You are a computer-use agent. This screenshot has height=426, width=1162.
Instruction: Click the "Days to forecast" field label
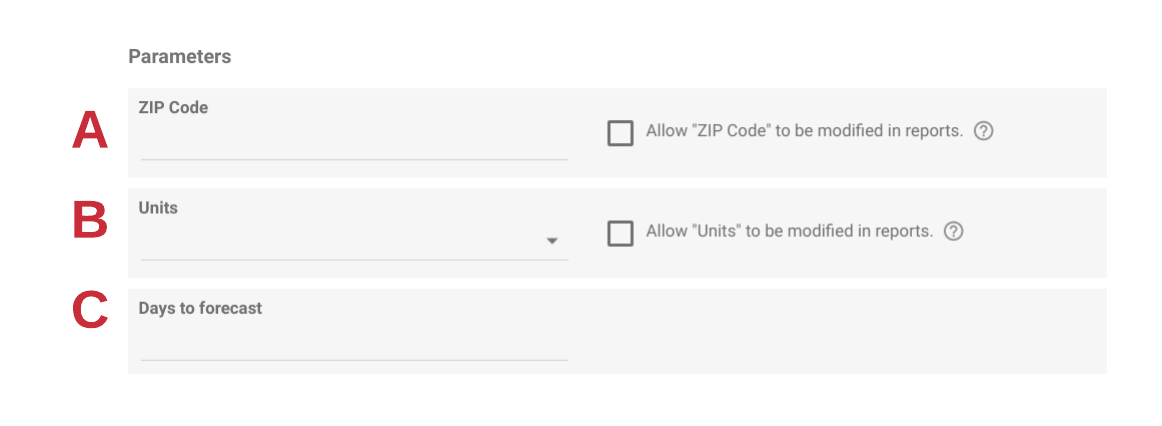[200, 308]
